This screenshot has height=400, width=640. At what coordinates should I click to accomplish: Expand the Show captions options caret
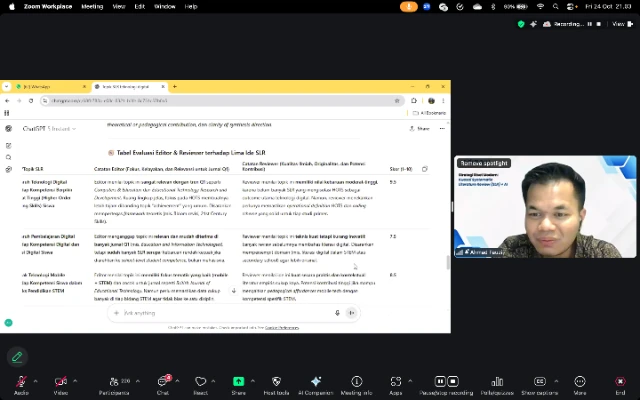tap(556, 381)
